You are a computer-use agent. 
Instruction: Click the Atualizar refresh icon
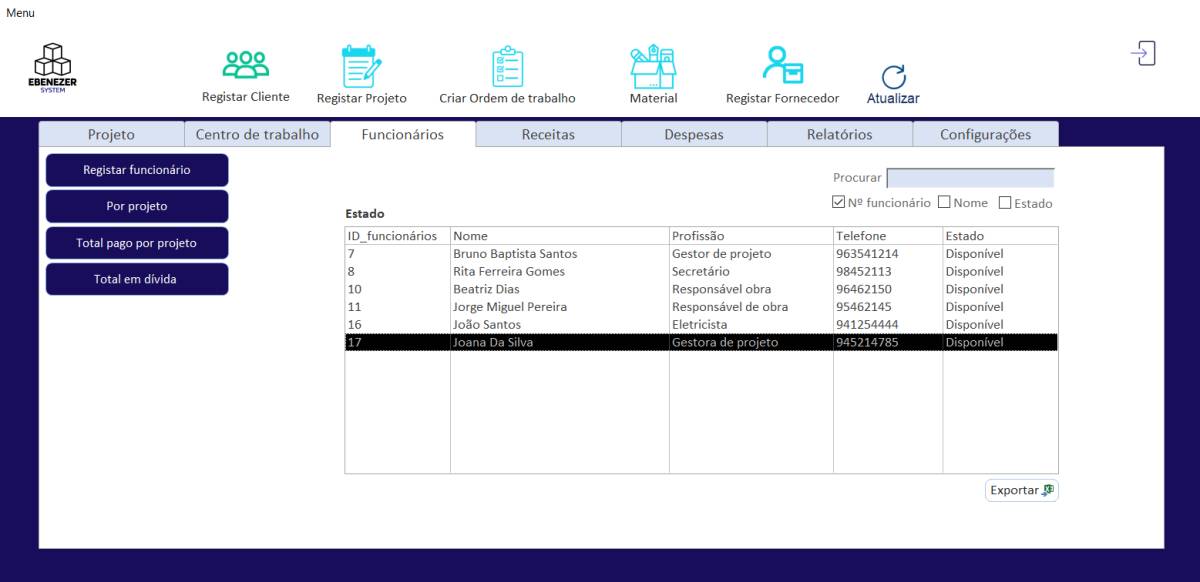[892, 77]
